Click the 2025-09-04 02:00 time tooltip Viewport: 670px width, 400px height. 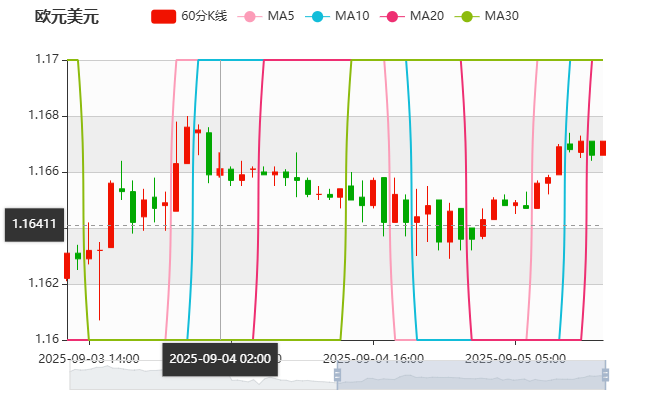tap(219, 358)
